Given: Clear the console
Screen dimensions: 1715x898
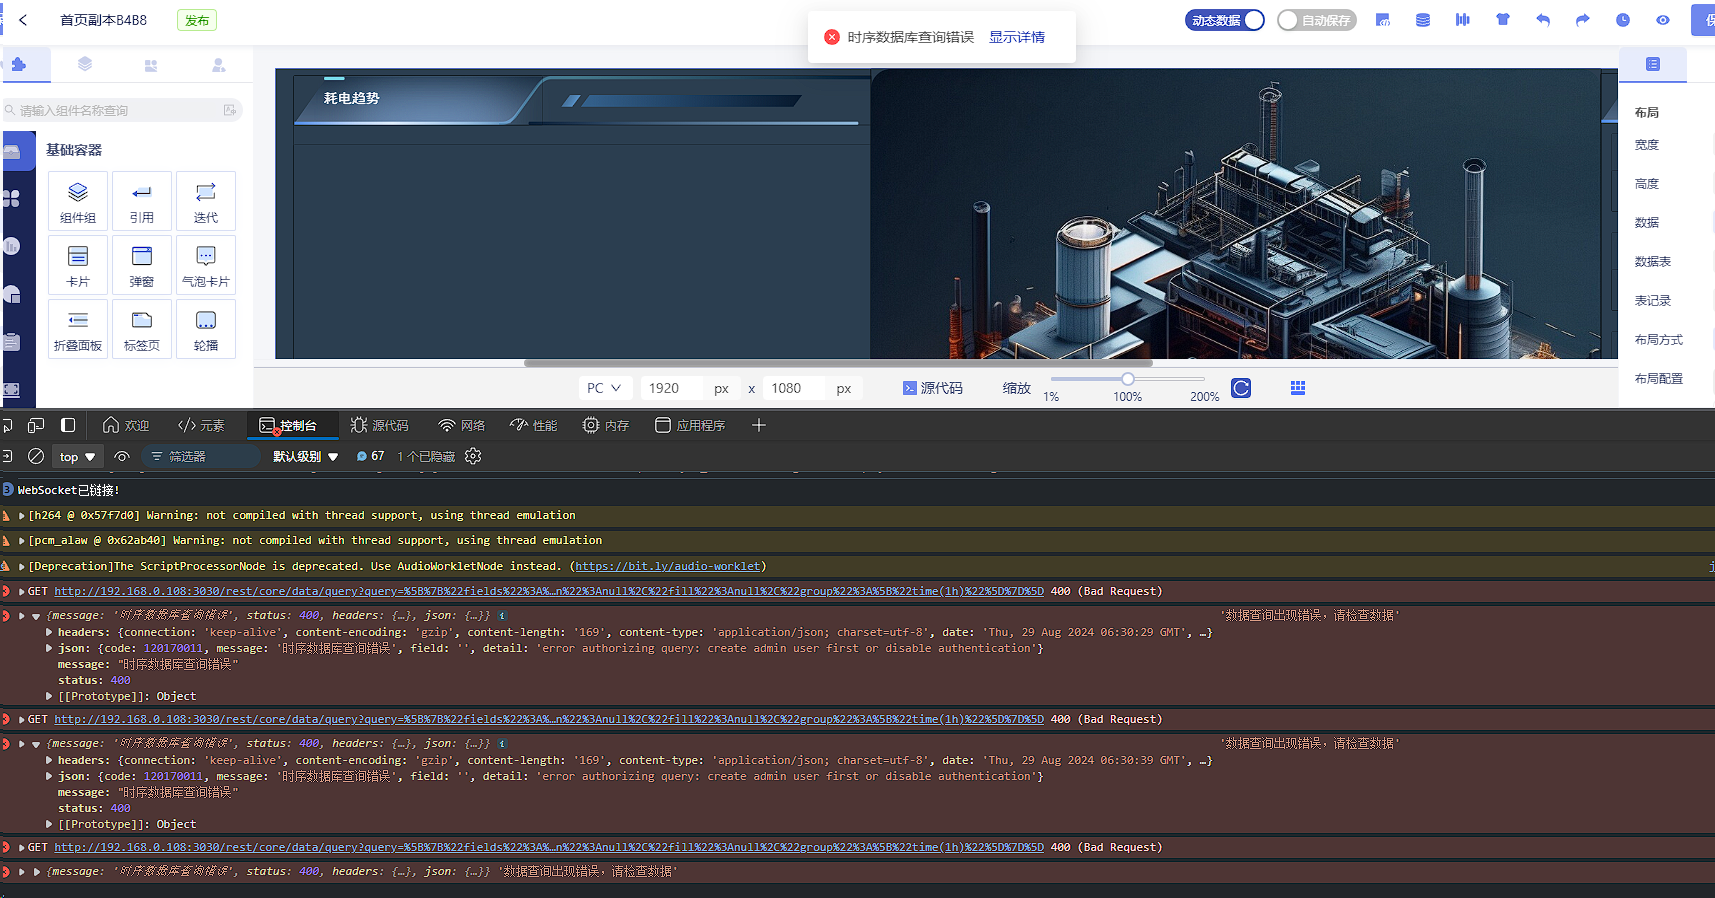Looking at the screenshot, I should click(36, 456).
